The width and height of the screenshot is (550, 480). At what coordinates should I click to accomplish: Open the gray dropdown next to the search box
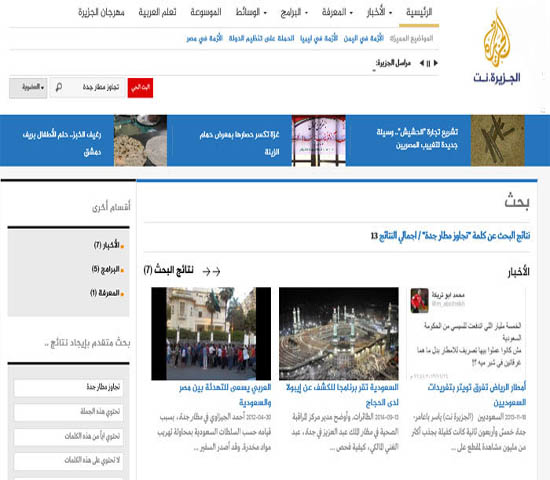[28, 88]
